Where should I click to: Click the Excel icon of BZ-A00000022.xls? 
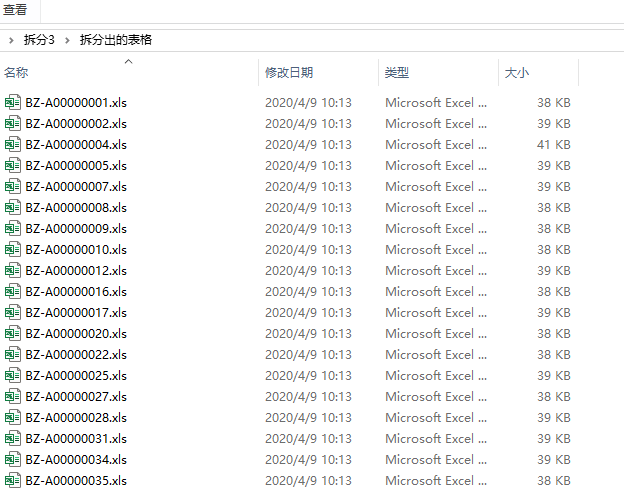(13, 354)
